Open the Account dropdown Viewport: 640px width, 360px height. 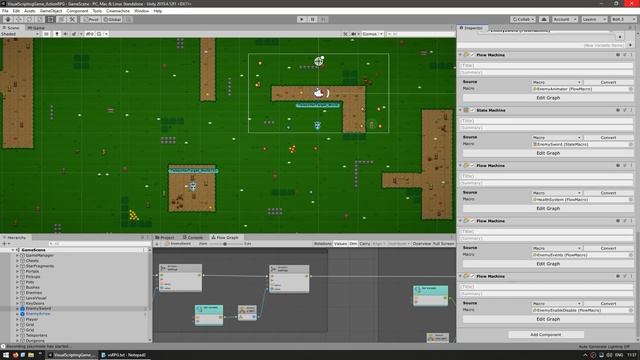click(x=564, y=19)
